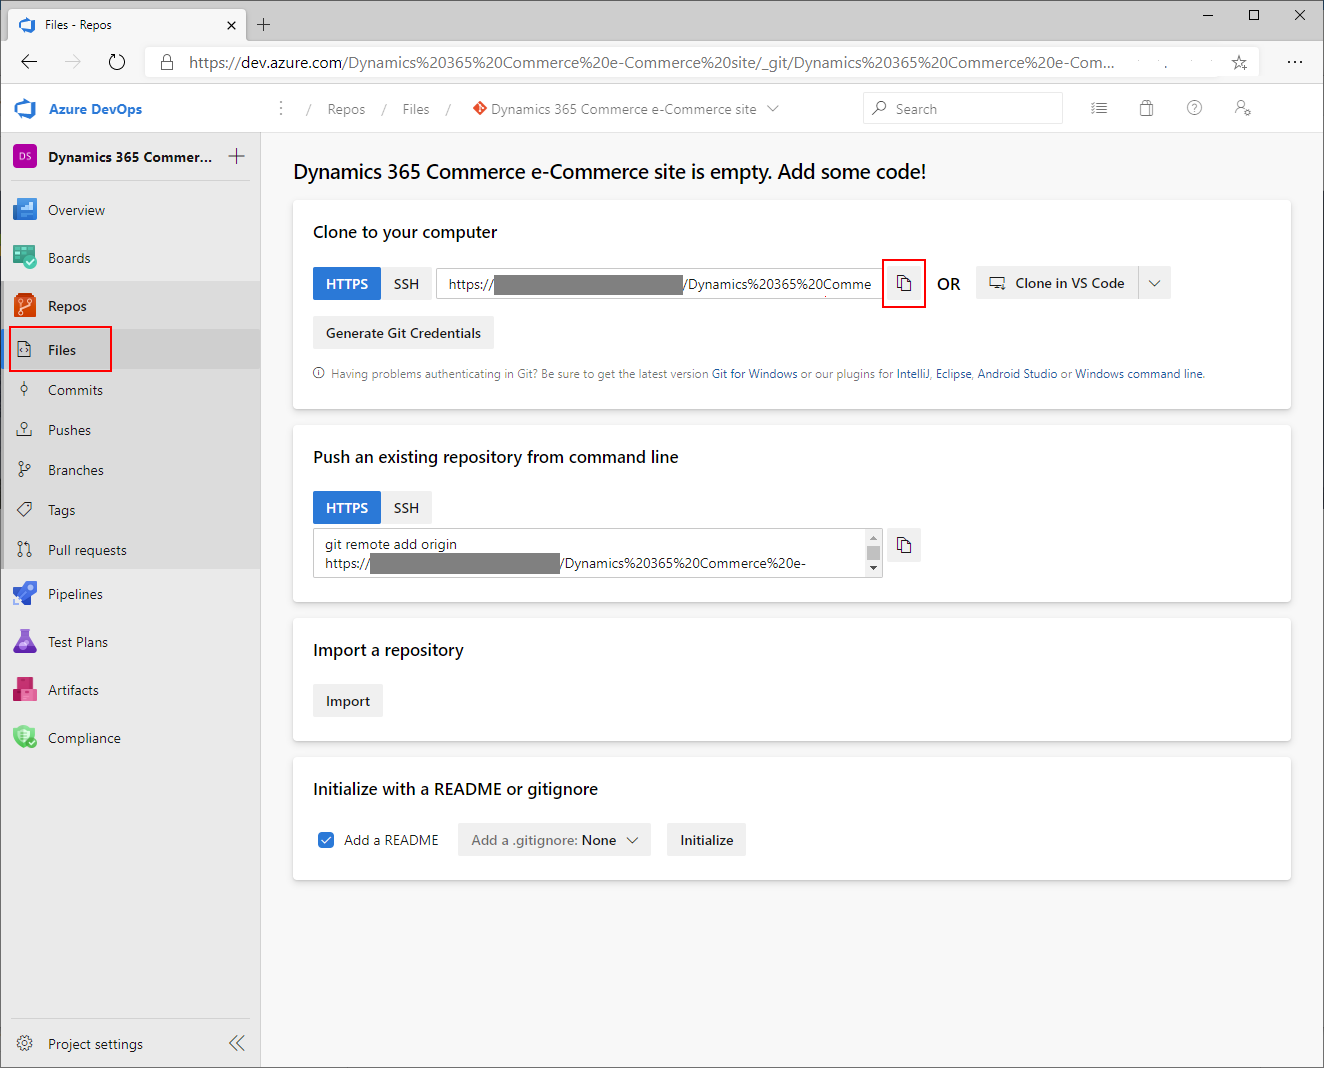
Task: Open the Pull requests page
Action: click(x=86, y=549)
